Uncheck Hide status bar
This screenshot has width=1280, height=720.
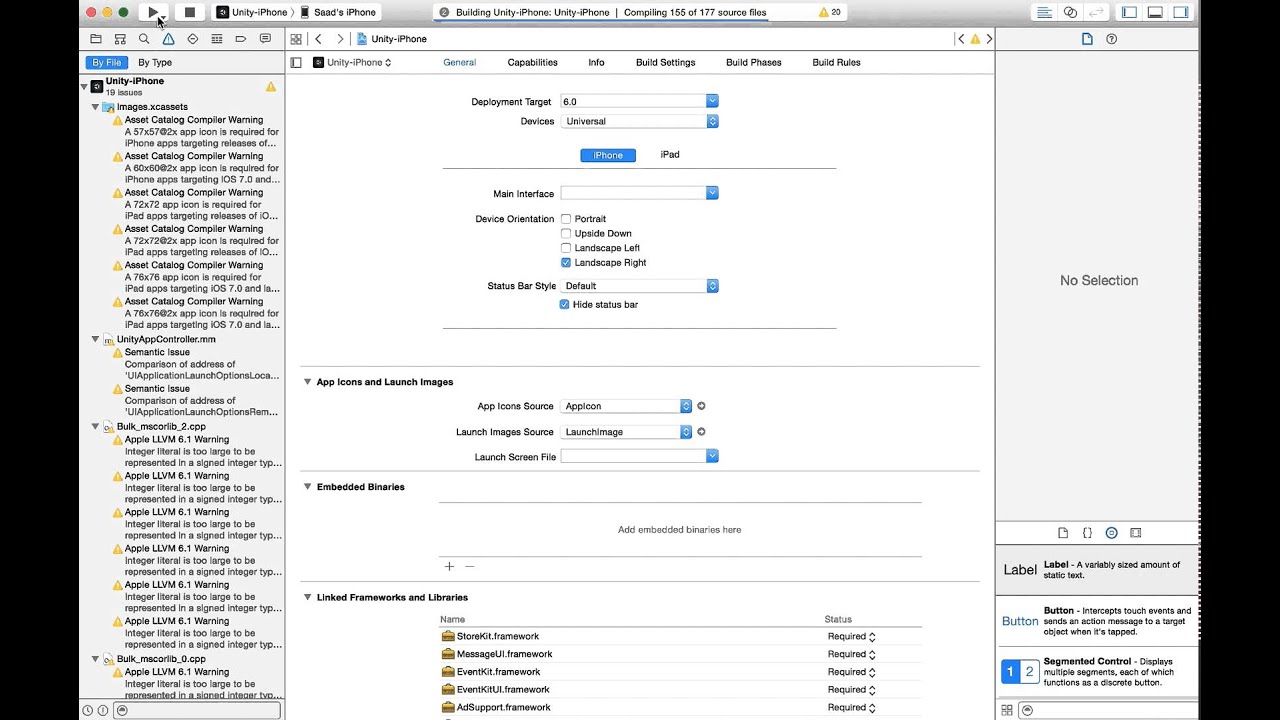point(565,304)
